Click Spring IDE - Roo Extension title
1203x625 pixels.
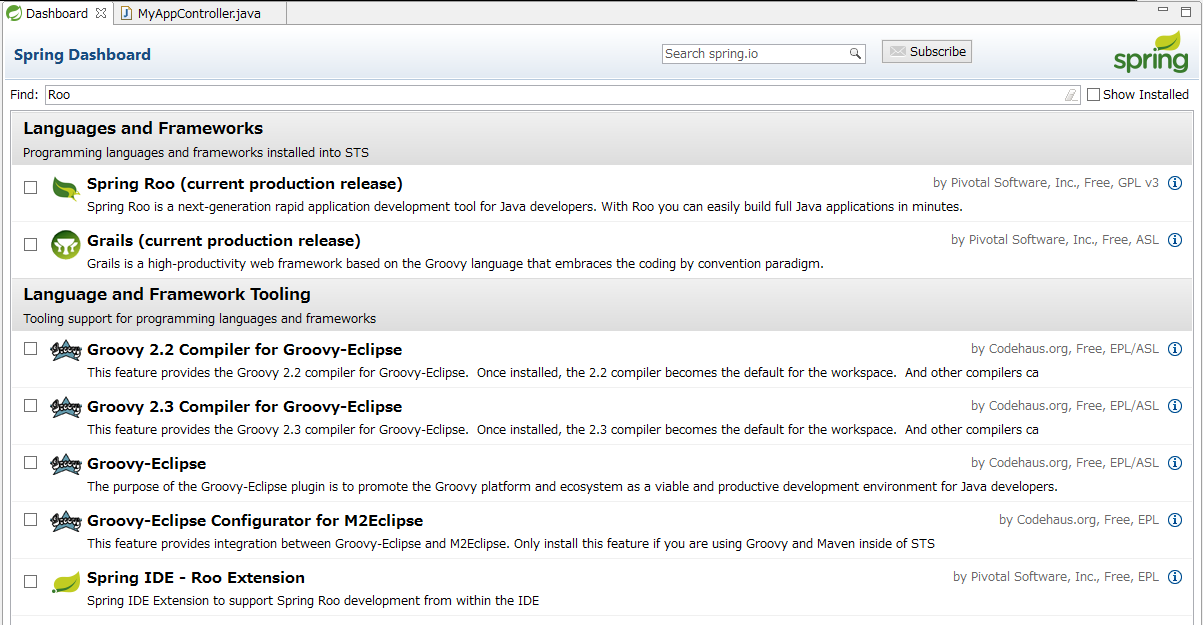point(196,578)
